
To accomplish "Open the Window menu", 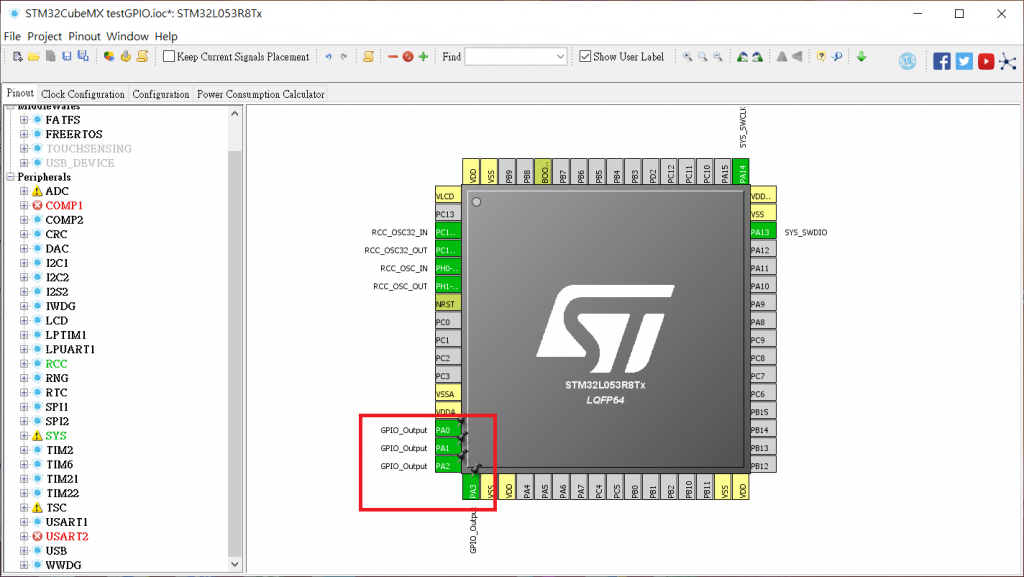I will [127, 37].
